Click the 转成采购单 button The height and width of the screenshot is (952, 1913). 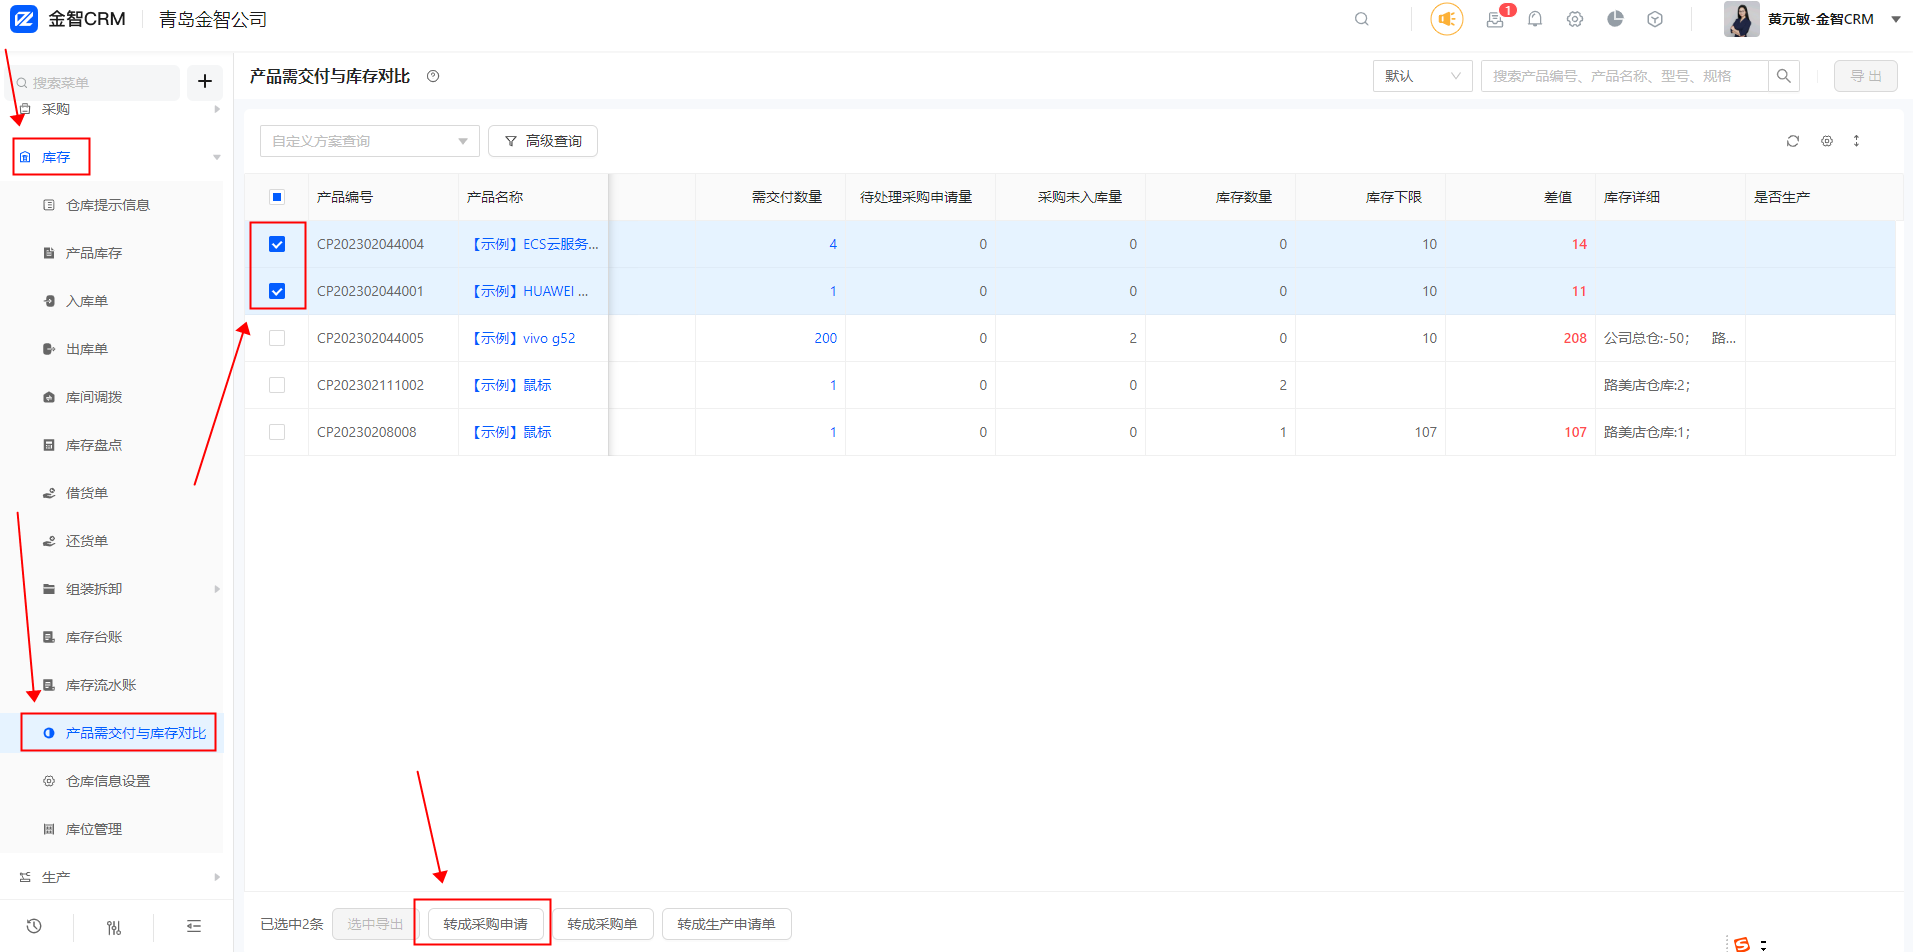(602, 924)
